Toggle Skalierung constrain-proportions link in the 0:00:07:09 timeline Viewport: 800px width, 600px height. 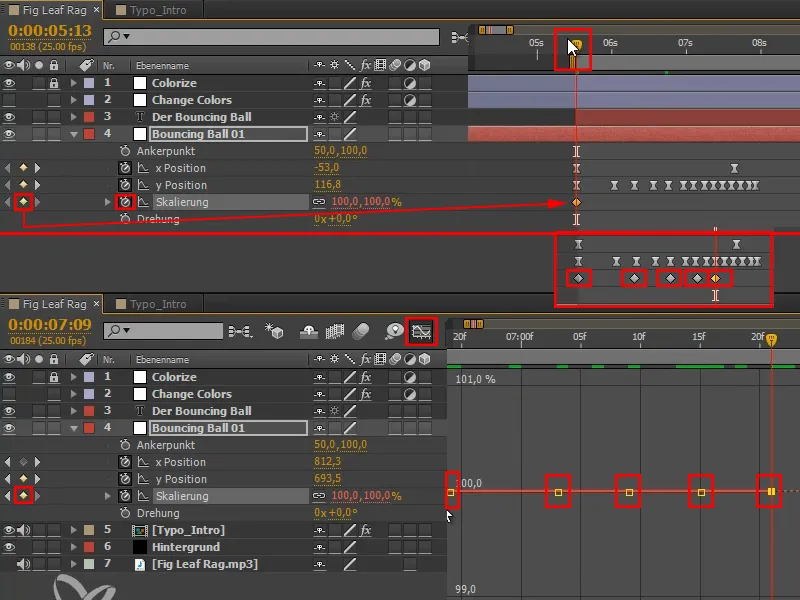319,496
